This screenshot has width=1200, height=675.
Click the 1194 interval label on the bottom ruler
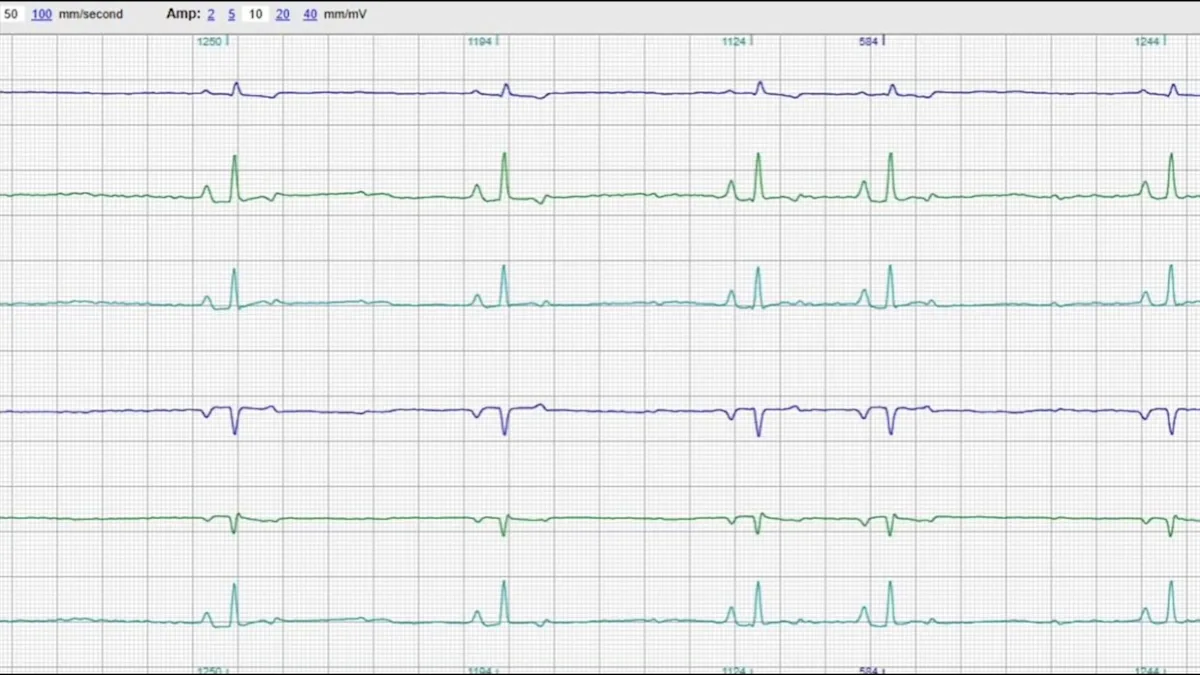tap(482, 670)
